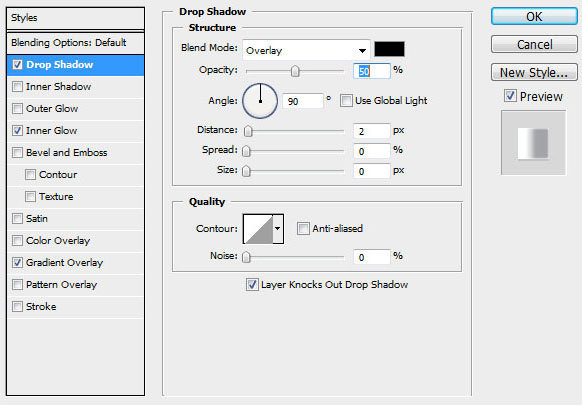
Task: Select the Pattern Overlay style row
Action: tap(75, 285)
